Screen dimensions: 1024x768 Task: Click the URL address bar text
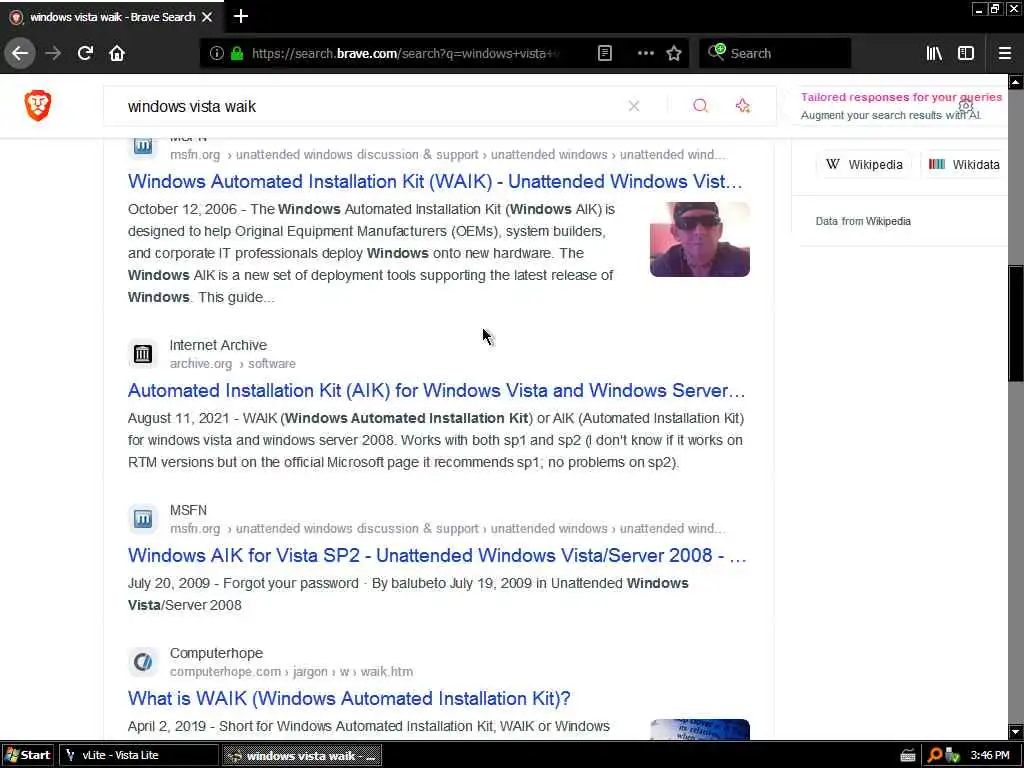point(405,54)
